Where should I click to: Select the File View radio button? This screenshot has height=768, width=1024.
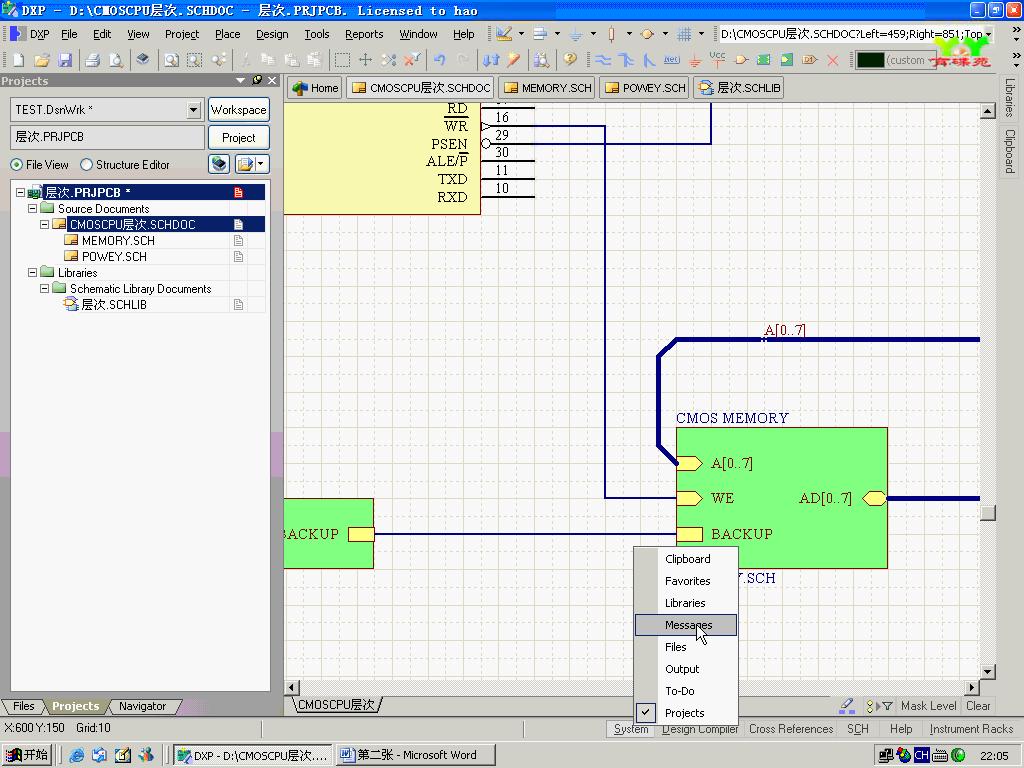16,165
